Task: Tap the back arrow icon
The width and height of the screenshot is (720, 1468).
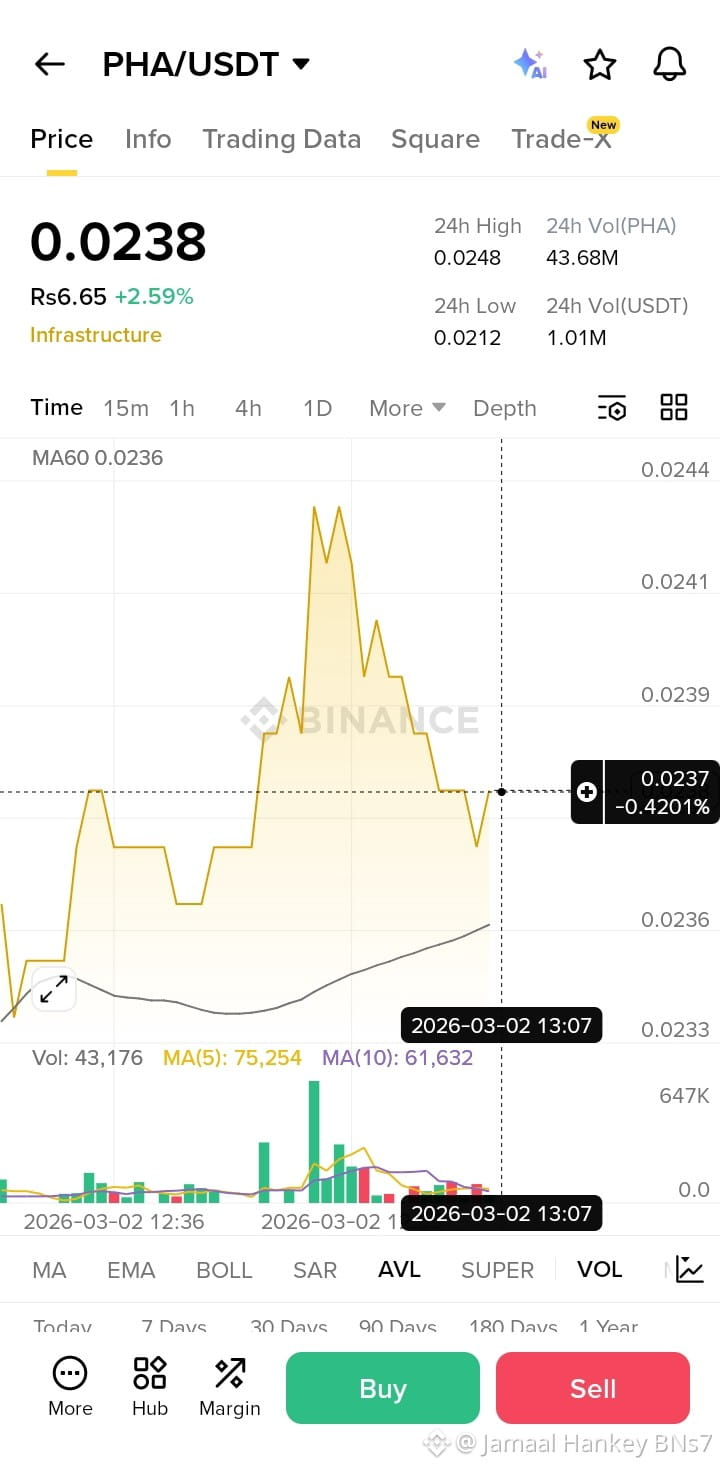Action: [x=49, y=65]
